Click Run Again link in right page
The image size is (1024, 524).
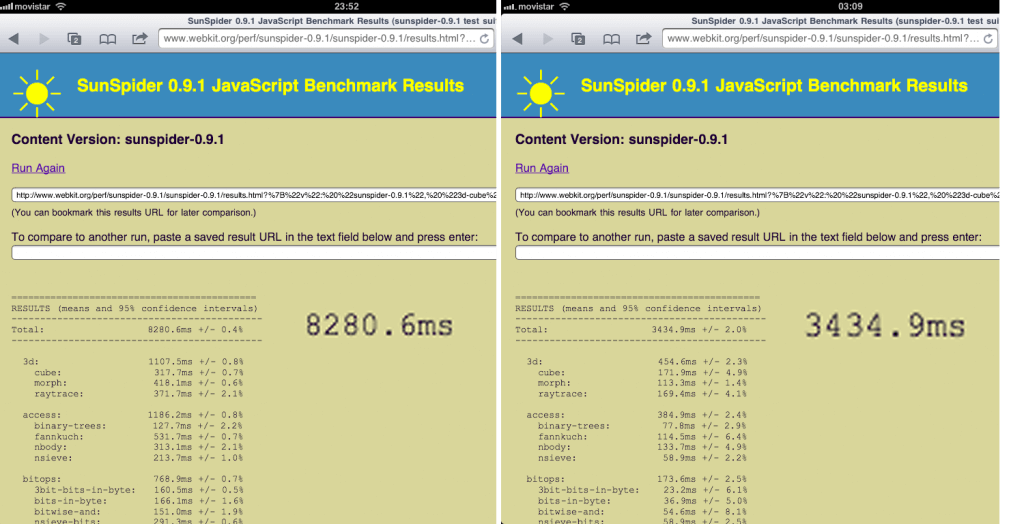[542, 168]
